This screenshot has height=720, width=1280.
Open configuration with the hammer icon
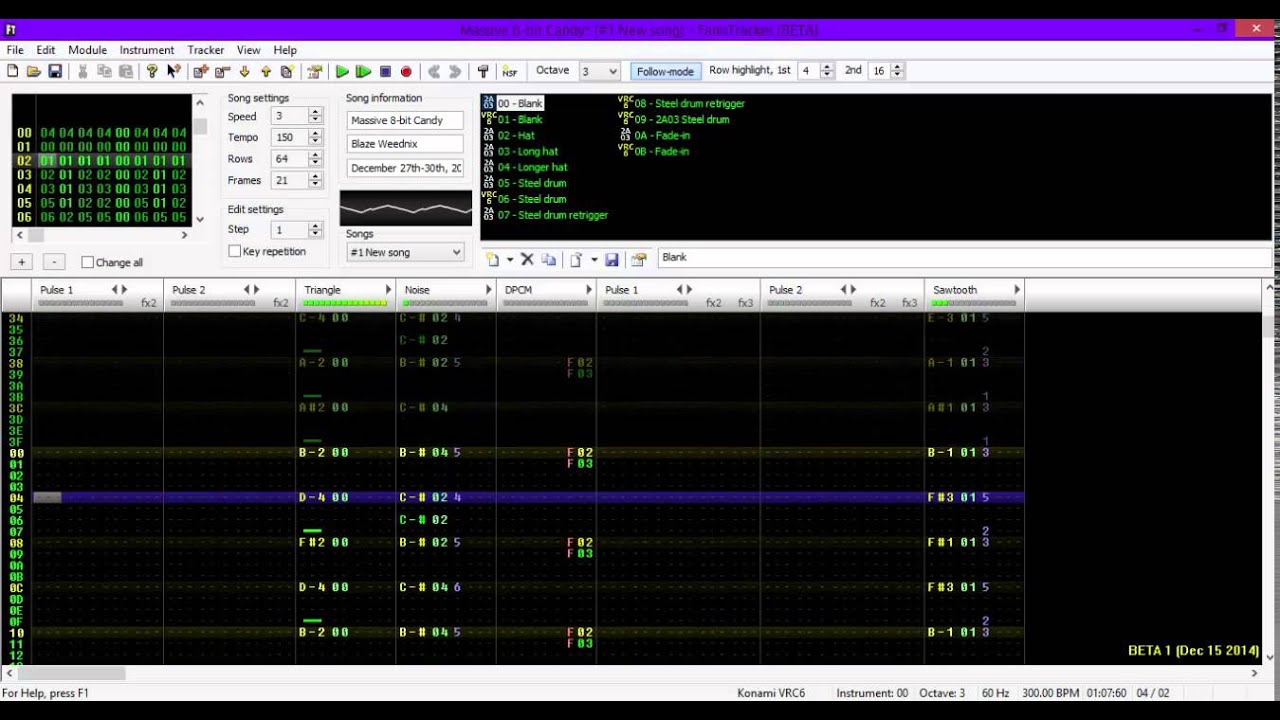pos(483,71)
